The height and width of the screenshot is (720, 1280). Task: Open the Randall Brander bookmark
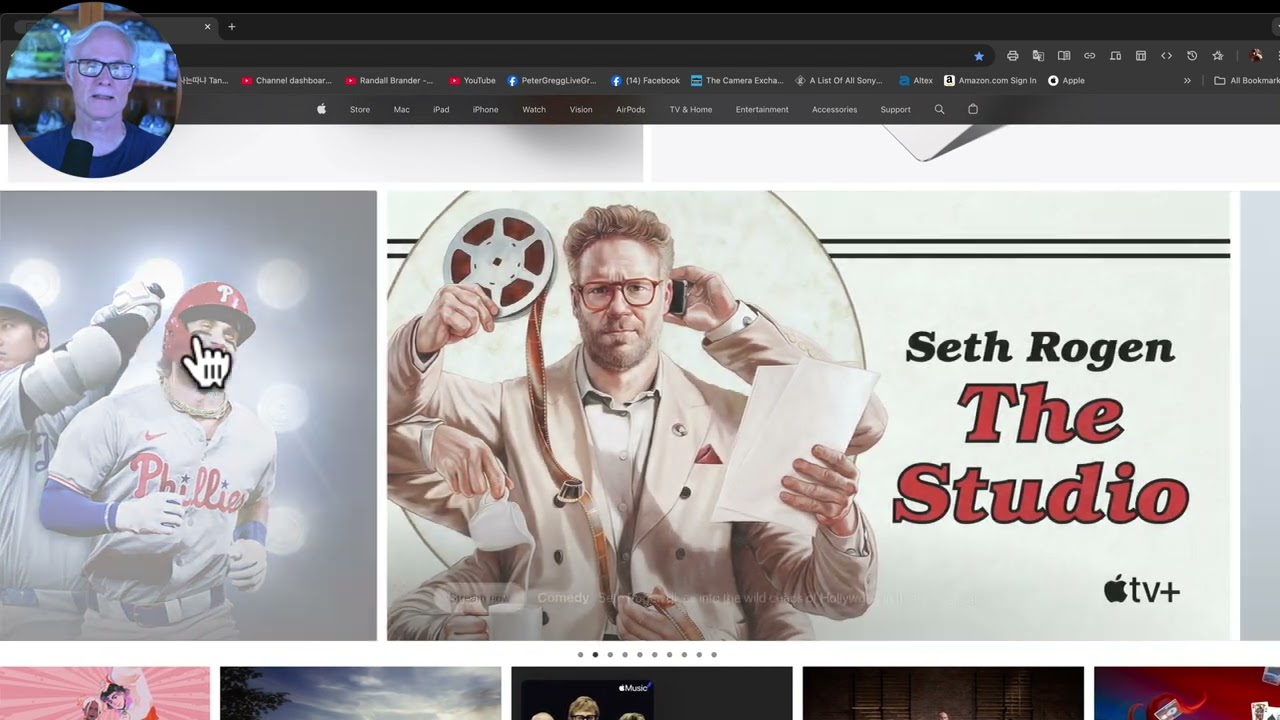[x=389, y=81]
